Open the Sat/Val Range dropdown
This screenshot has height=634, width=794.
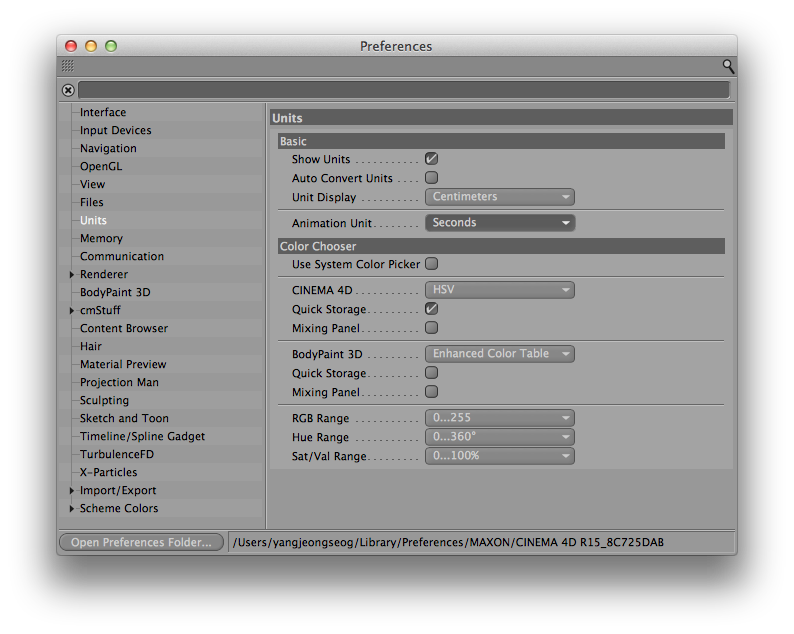coord(500,456)
